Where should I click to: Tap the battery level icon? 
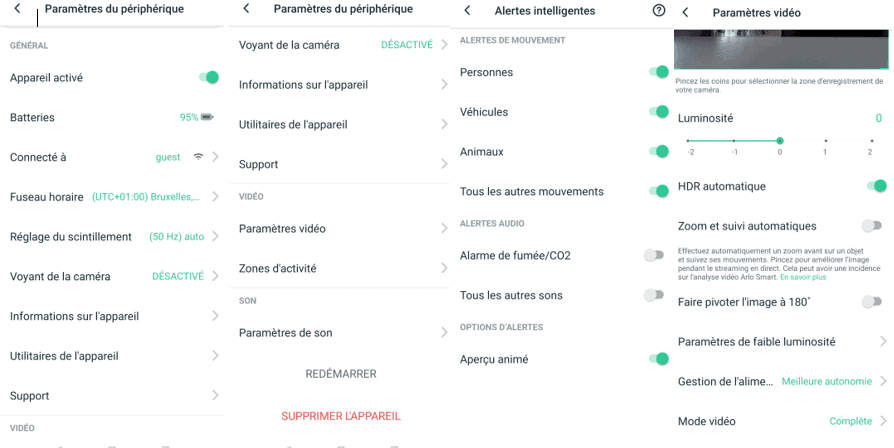pos(207,117)
